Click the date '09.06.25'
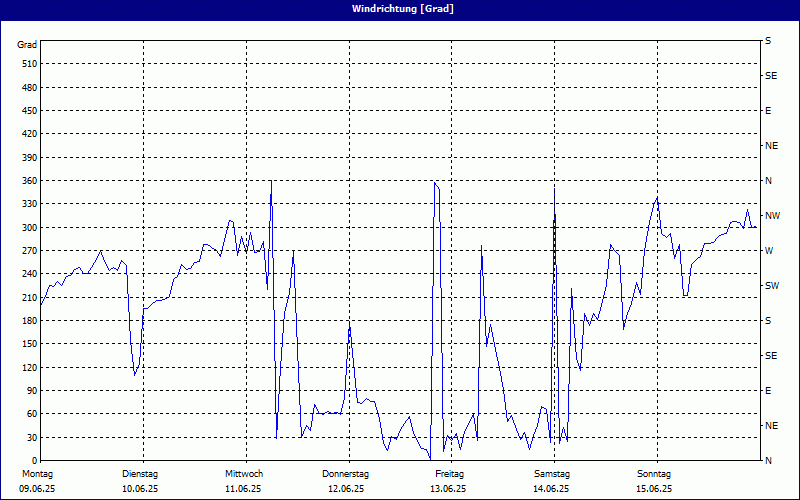The height and width of the screenshot is (500, 800). pos(37,489)
